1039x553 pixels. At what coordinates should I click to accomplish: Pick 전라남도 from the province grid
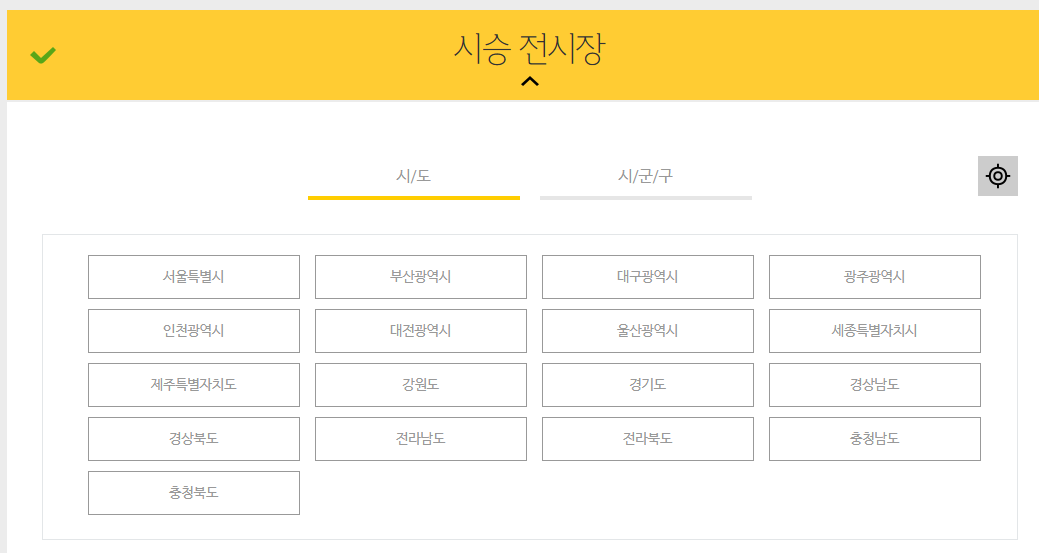click(421, 438)
